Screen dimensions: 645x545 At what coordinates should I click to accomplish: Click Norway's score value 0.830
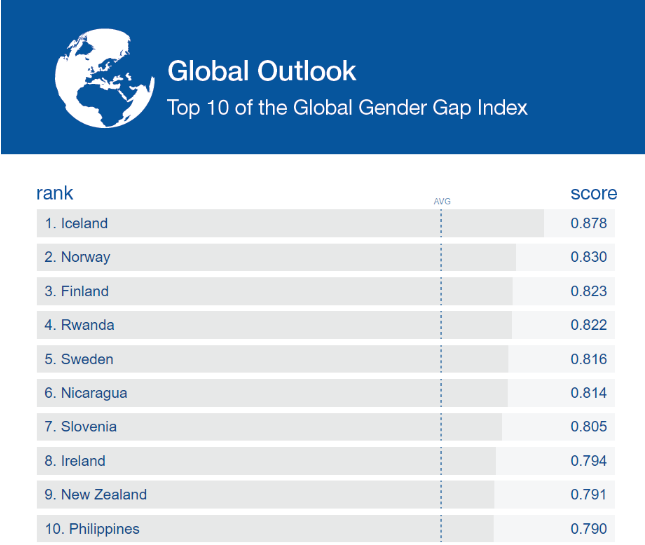pos(589,257)
